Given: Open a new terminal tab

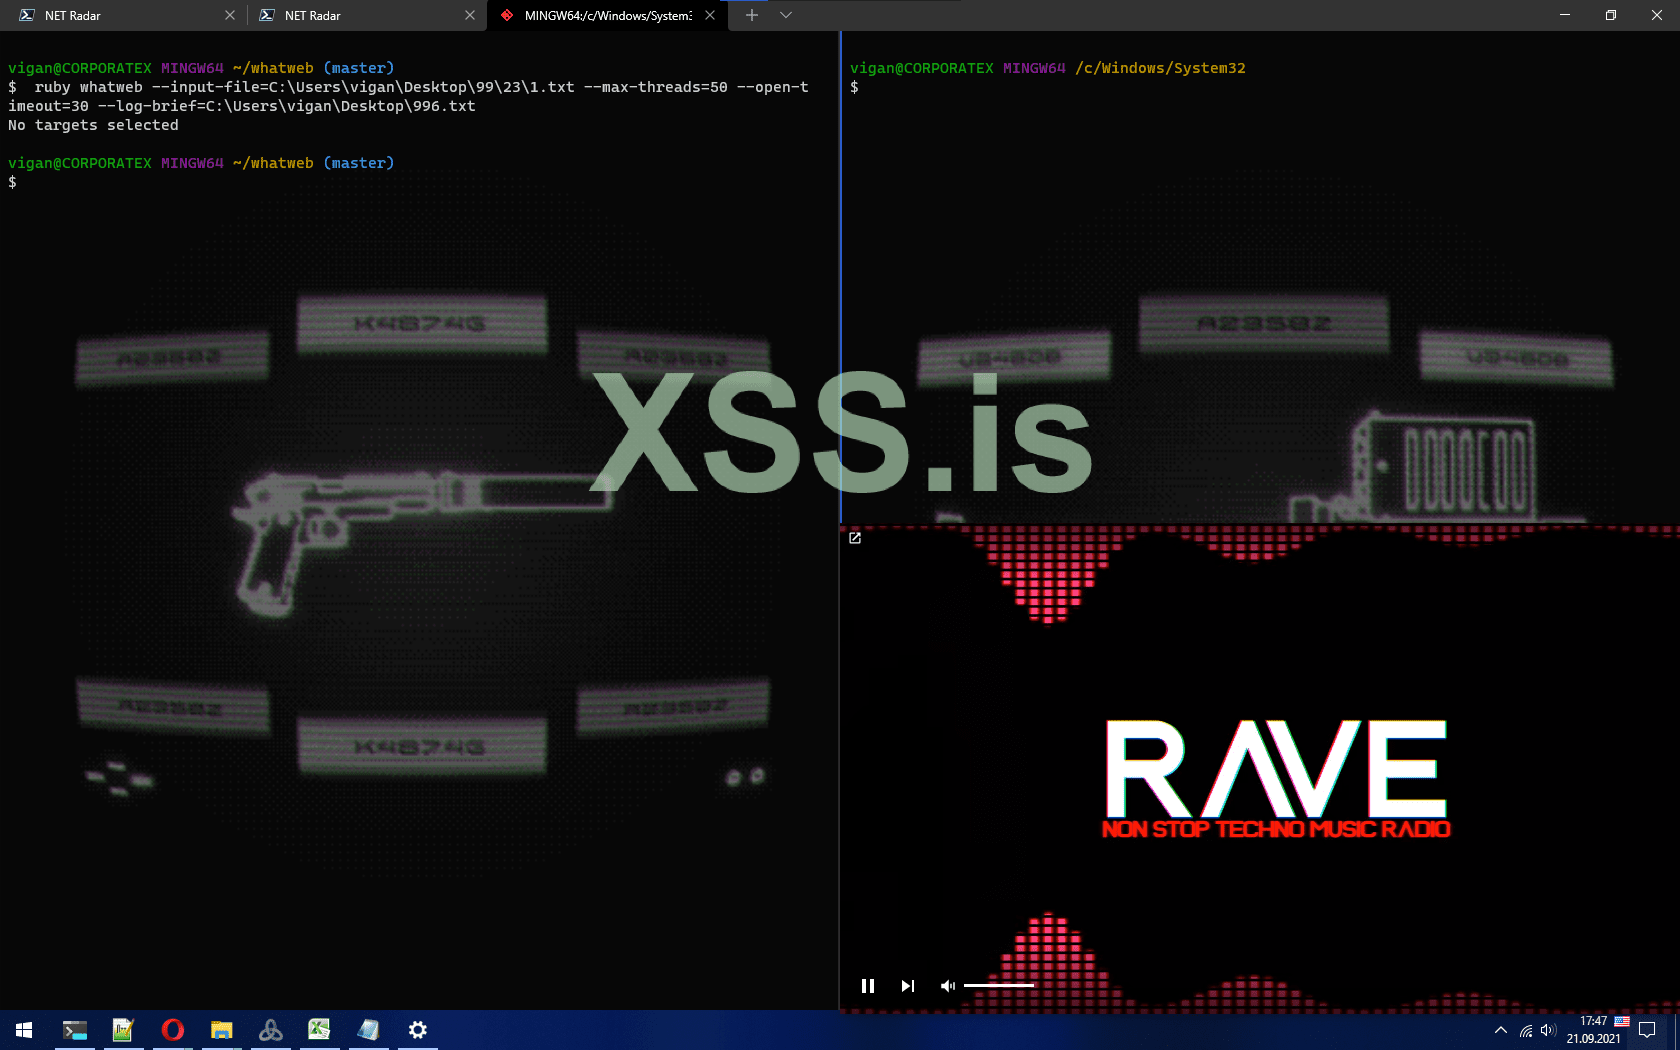Looking at the screenshot, I should click(x=752, y=15).
